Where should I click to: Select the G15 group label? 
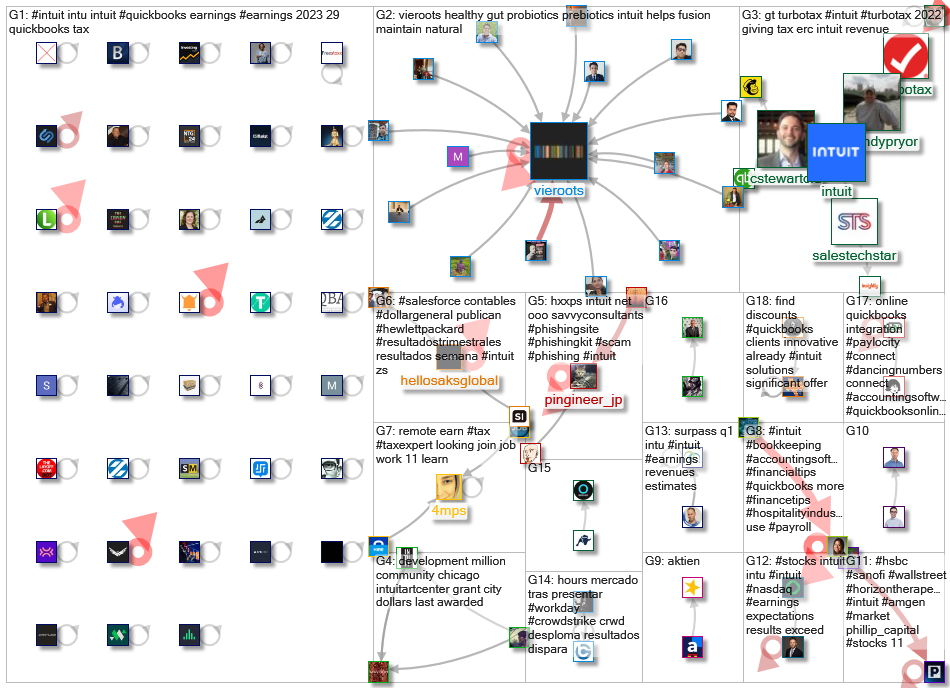(x=539, y=468)
